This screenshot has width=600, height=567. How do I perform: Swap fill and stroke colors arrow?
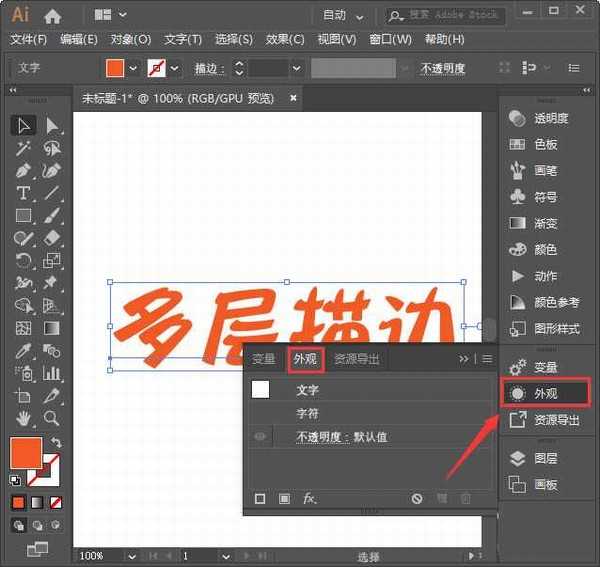(x=56, y=443)
